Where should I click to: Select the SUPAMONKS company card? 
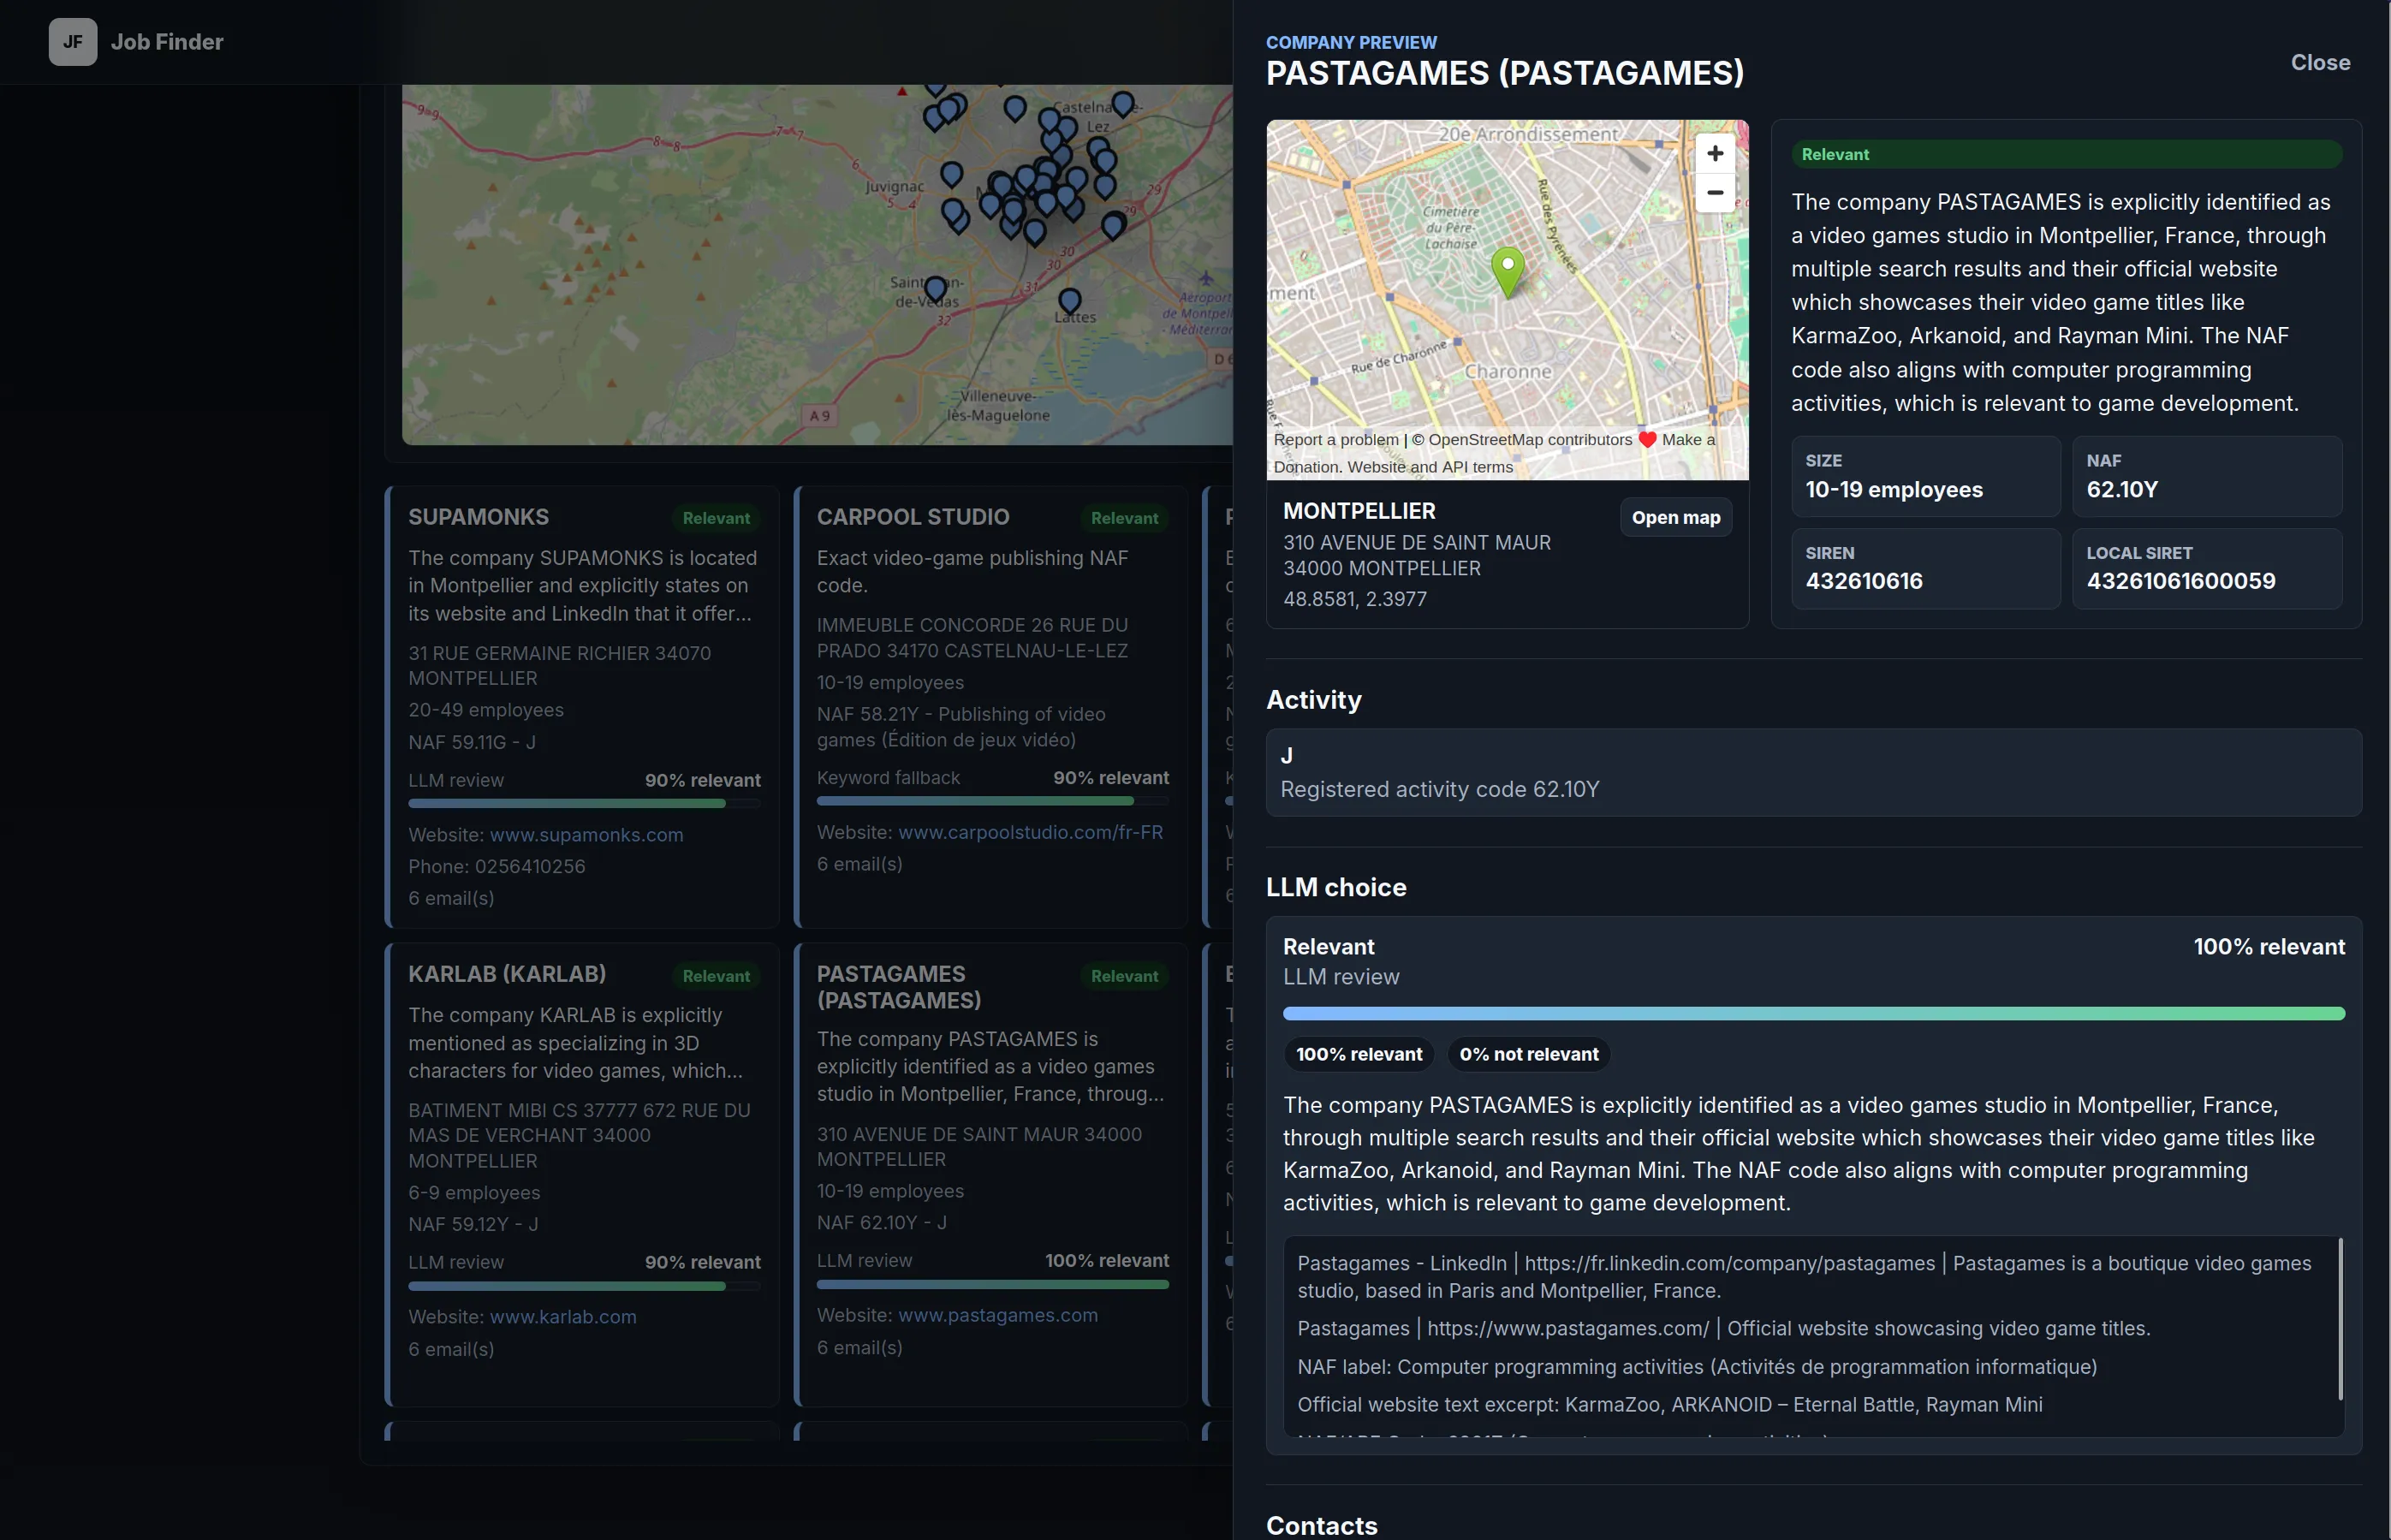click(582, 707)
